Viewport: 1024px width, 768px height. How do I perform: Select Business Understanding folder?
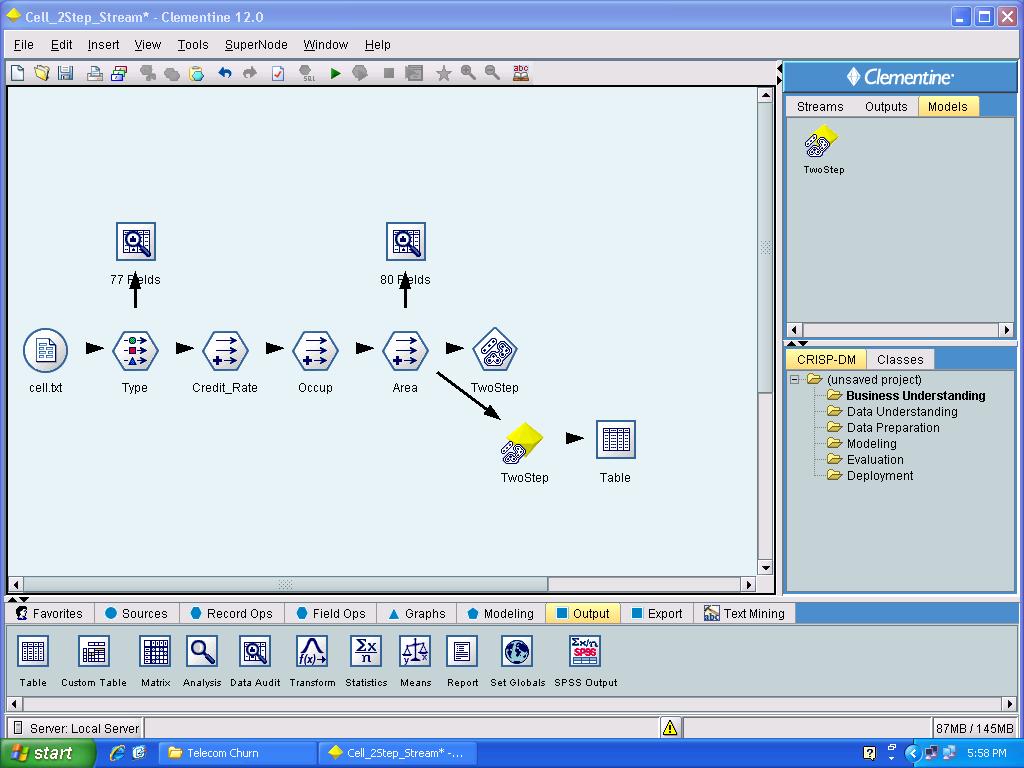pos(916,395)
